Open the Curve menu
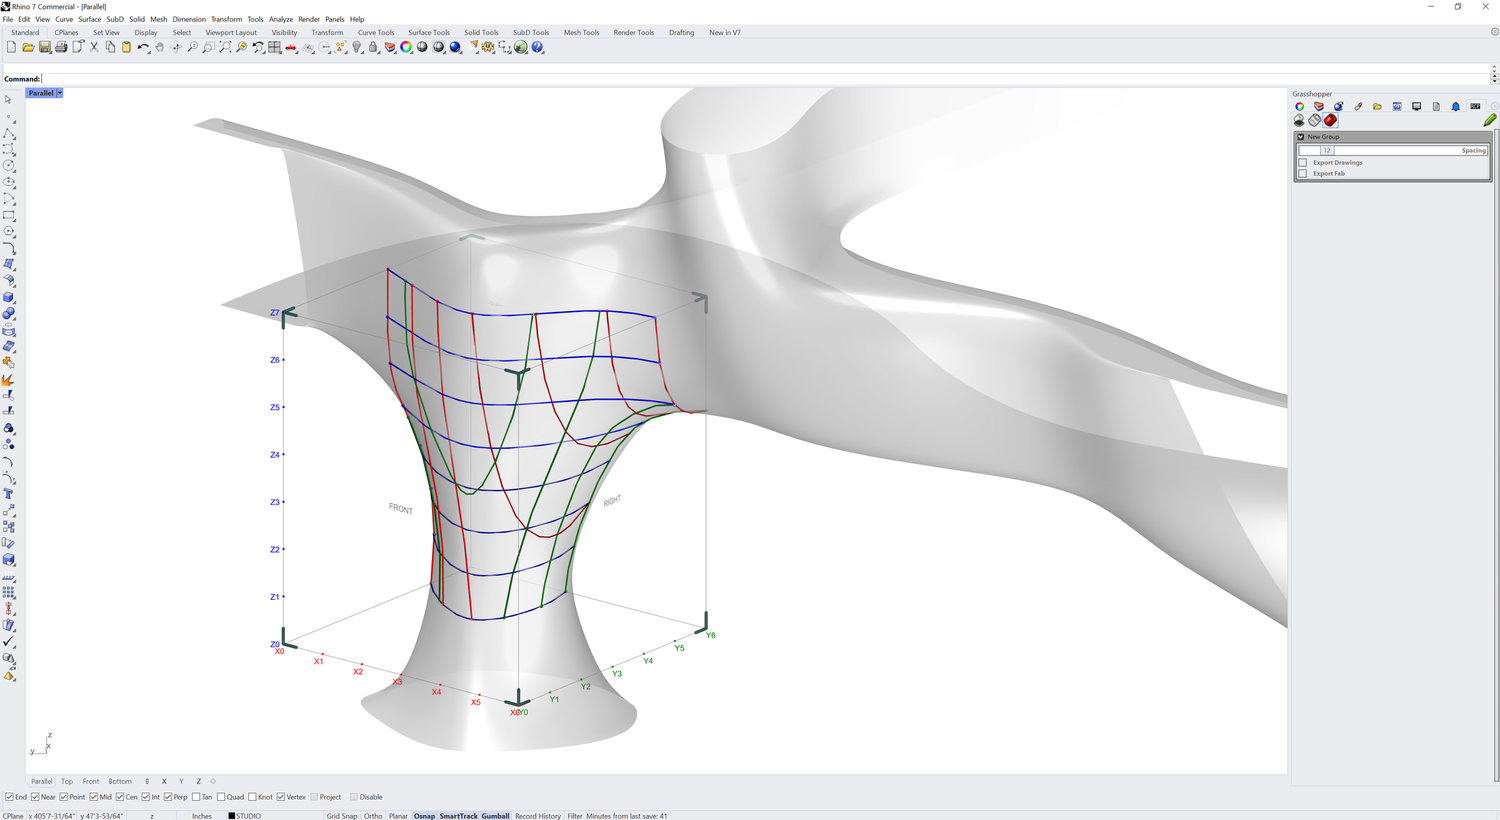 click(x=63, y=18)
